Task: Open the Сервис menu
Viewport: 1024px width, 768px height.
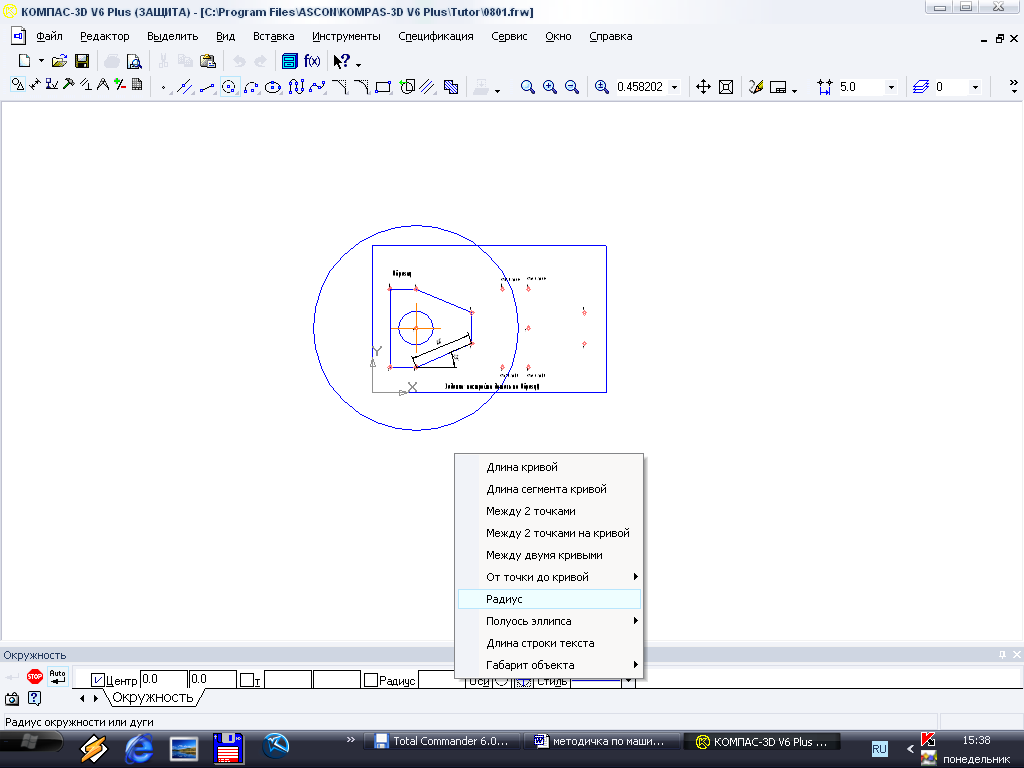Action: click(x=509, y=37)
